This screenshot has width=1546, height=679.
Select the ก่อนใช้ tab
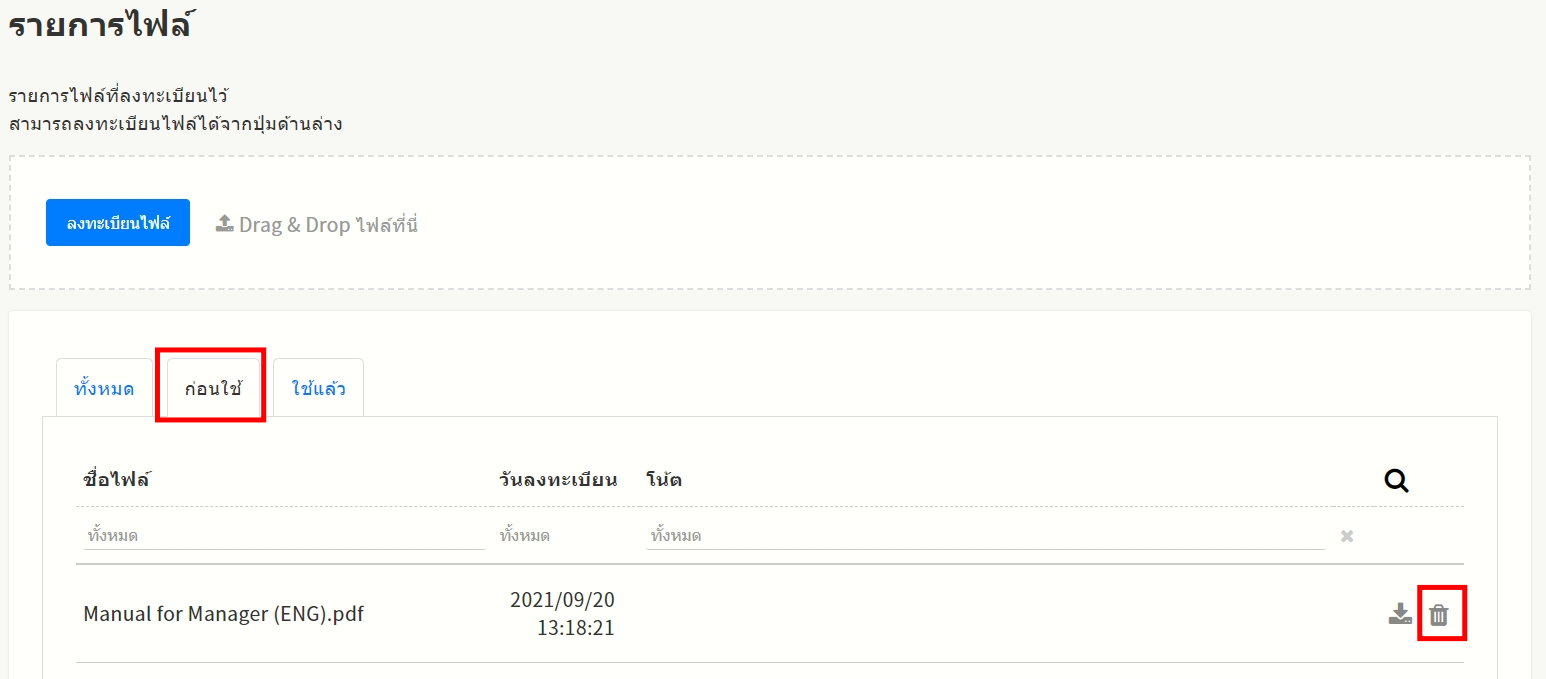tap(213, 388)
